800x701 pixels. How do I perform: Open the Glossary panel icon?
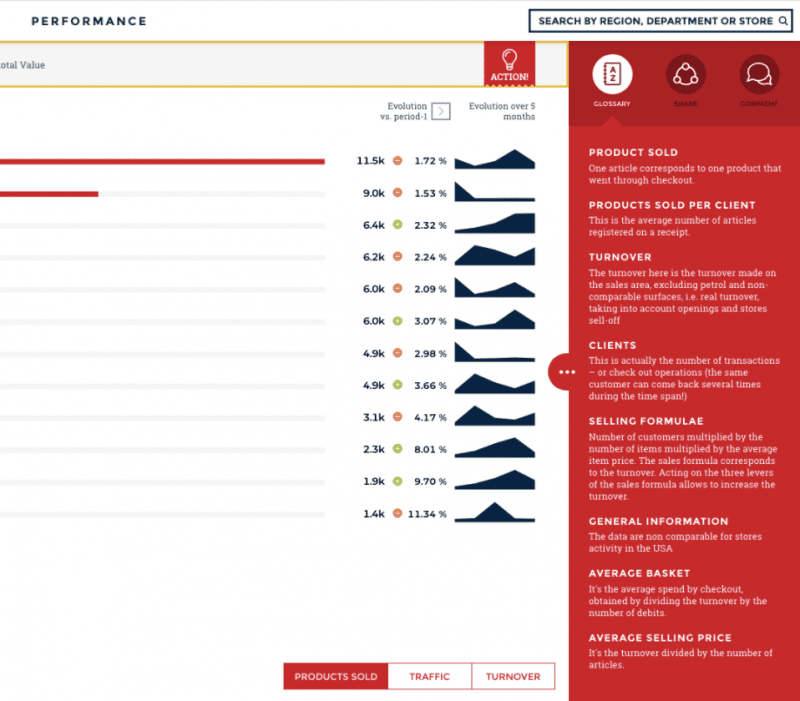coord(611,74)
